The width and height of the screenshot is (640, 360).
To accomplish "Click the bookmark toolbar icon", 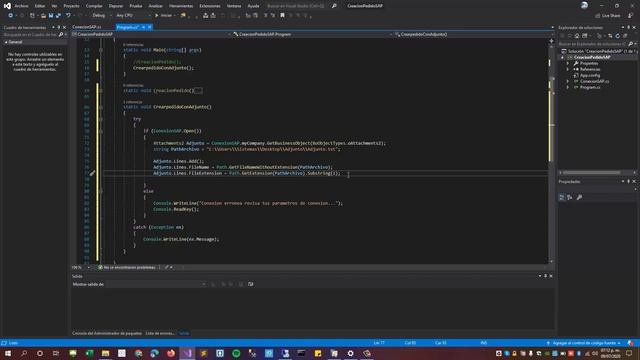I will click(282, 16).
